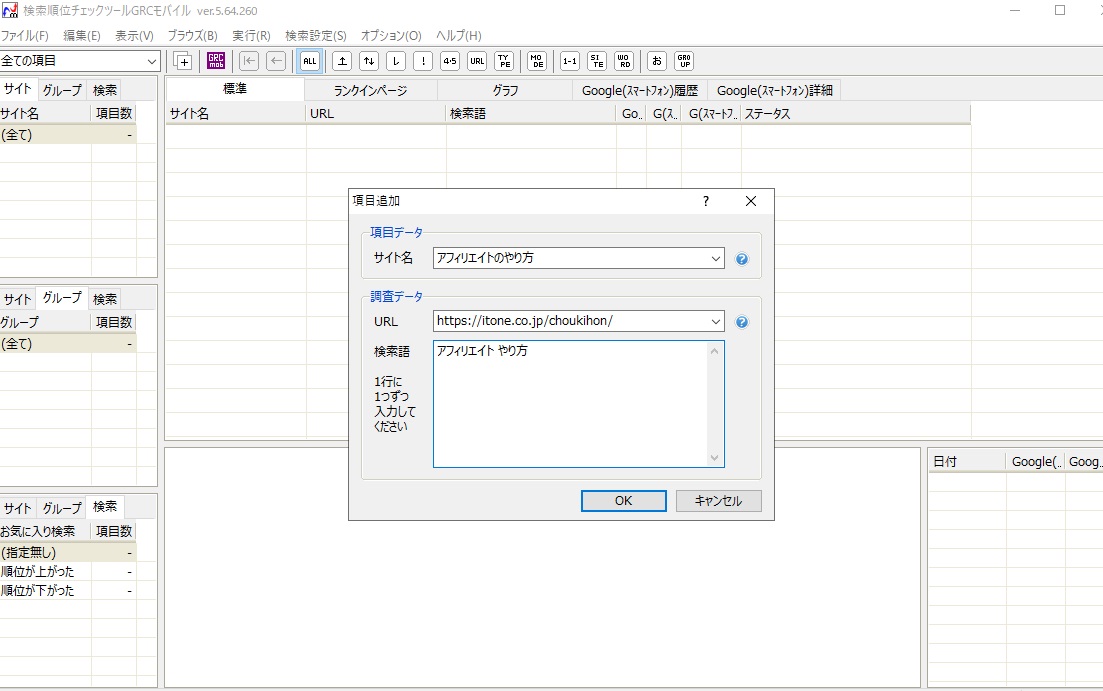The image size is (1103, 691).
Task: Select the (指定無し) row
Action: pos(68,553)
